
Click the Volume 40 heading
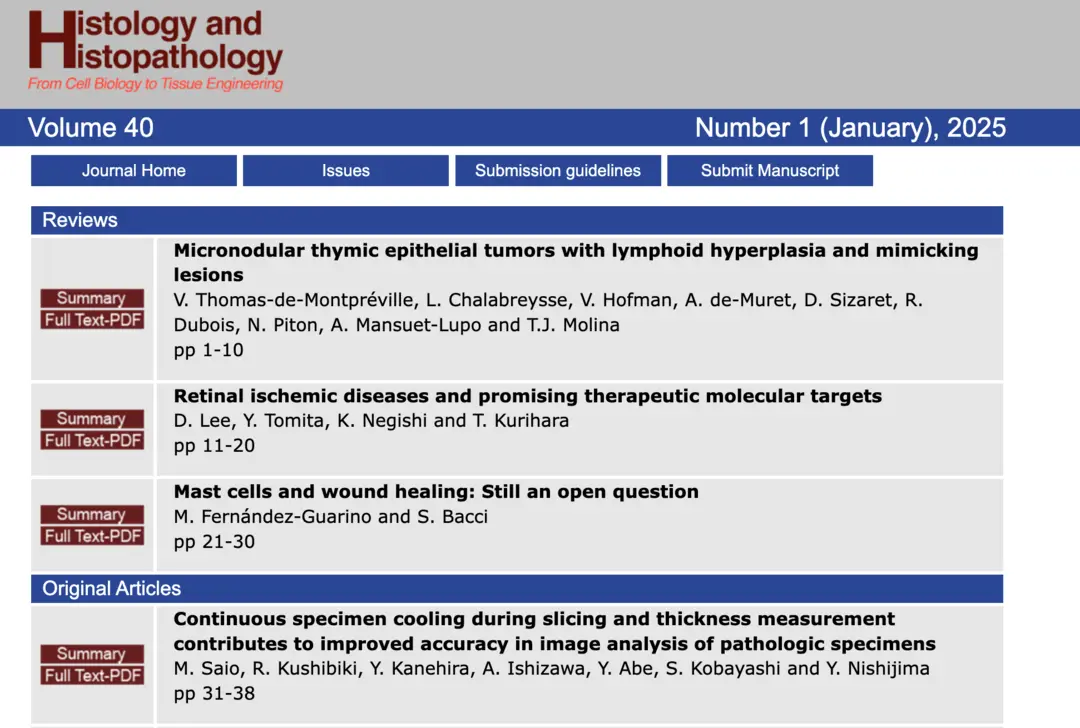tap(91, 128)
